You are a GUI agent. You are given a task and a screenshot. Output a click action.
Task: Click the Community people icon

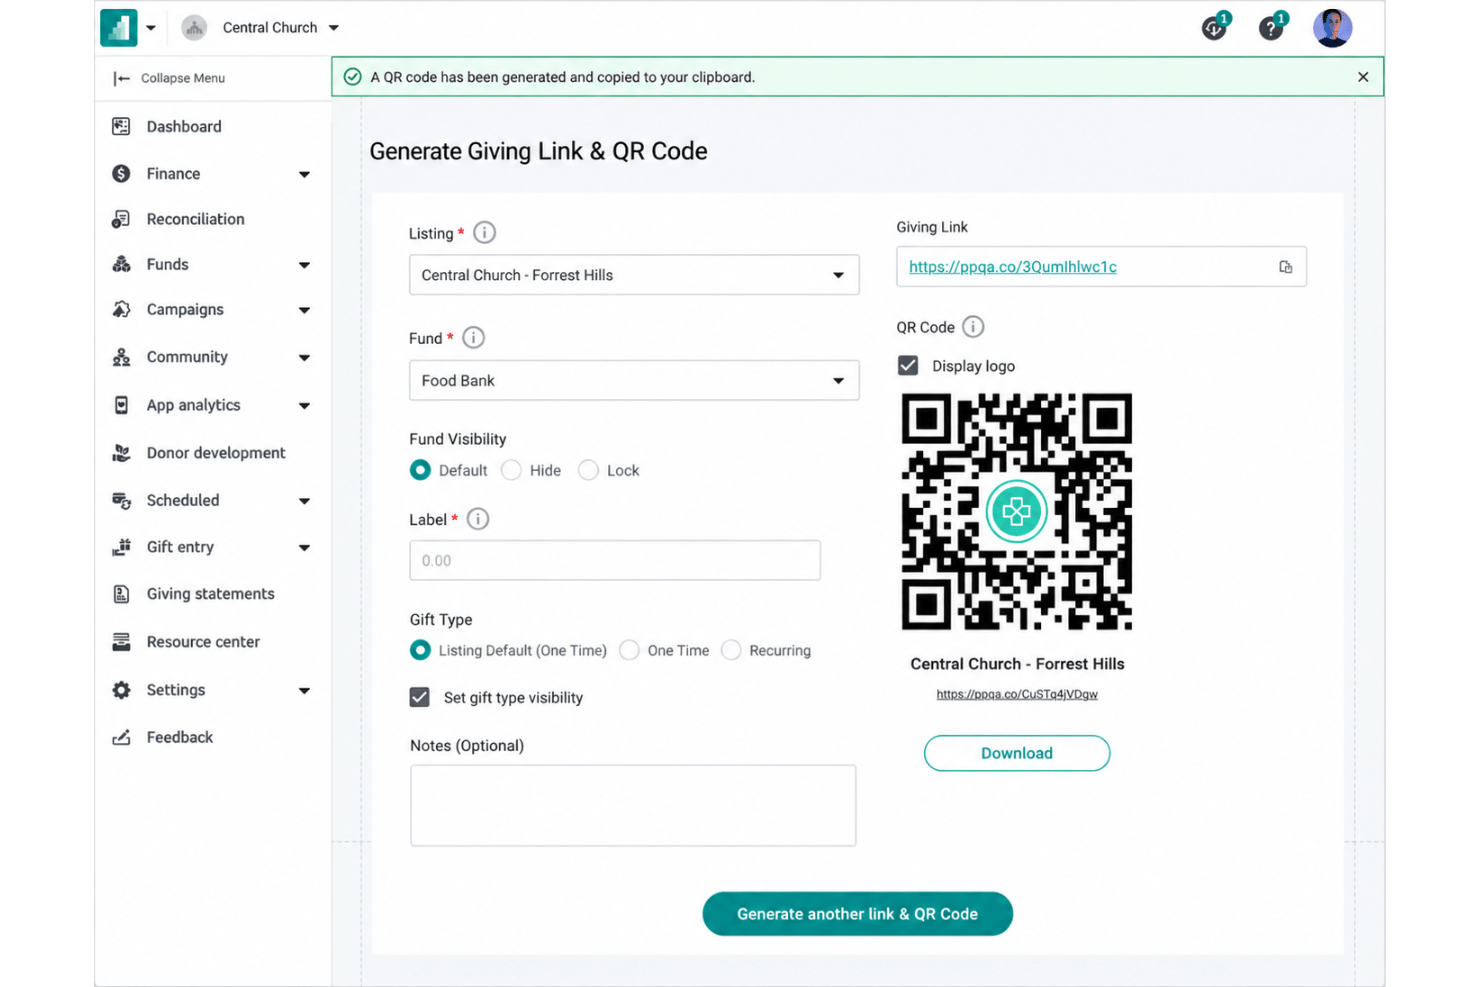121,357
